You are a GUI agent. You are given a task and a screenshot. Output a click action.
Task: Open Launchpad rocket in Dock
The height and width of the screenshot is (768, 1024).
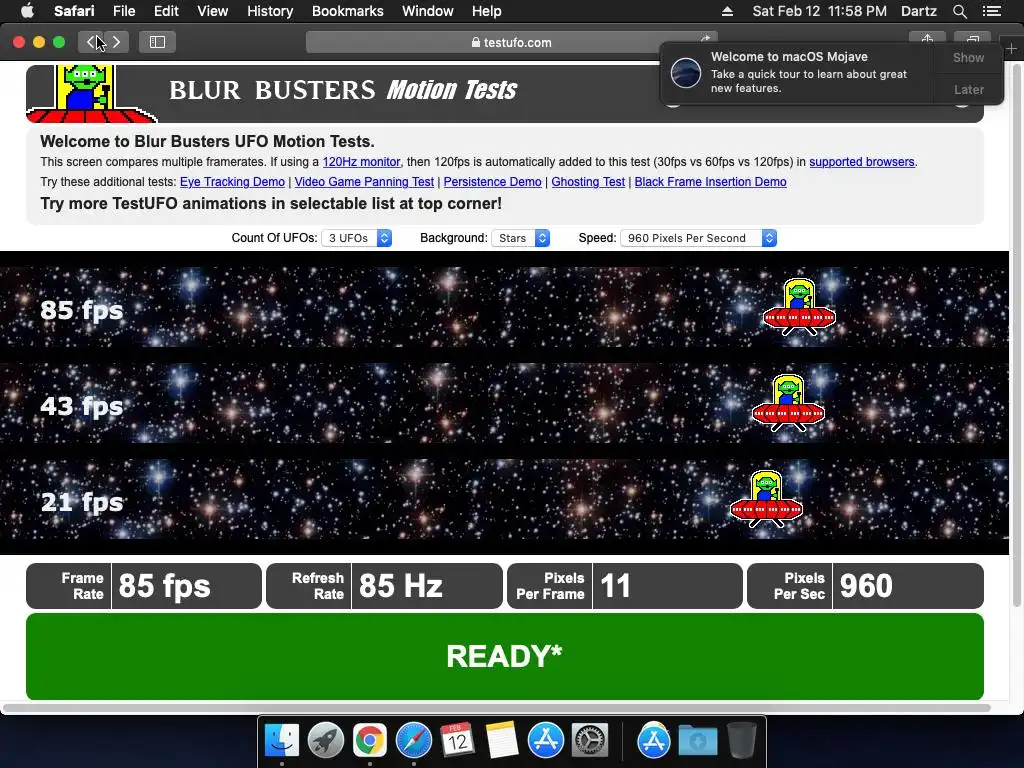click(326, 741)
